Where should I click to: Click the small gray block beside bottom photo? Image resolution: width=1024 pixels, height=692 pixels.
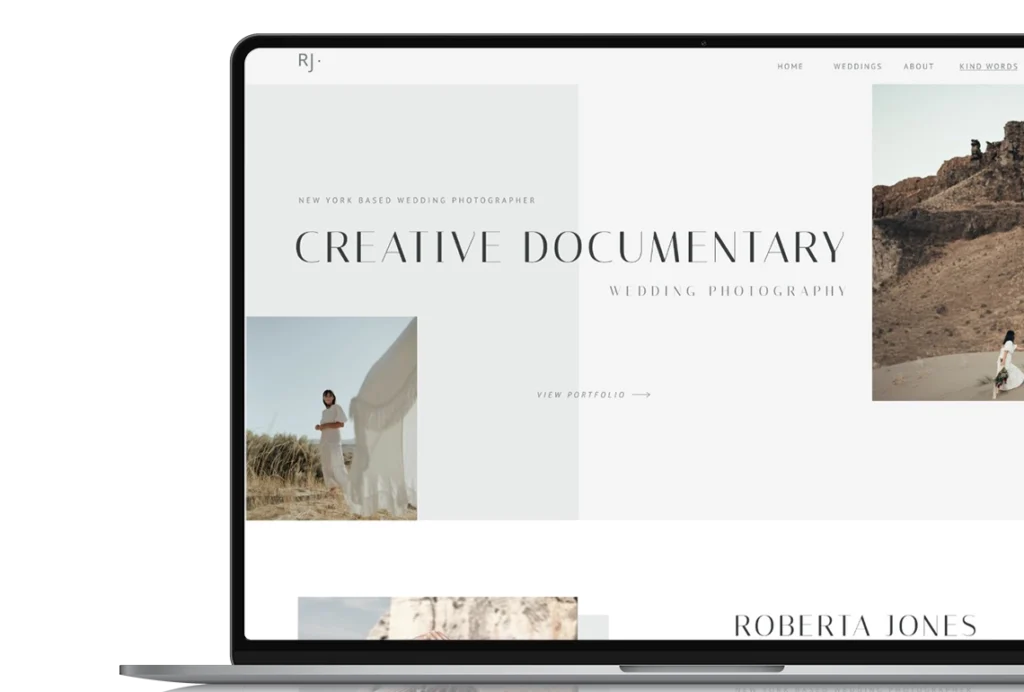tap(593, 627)
